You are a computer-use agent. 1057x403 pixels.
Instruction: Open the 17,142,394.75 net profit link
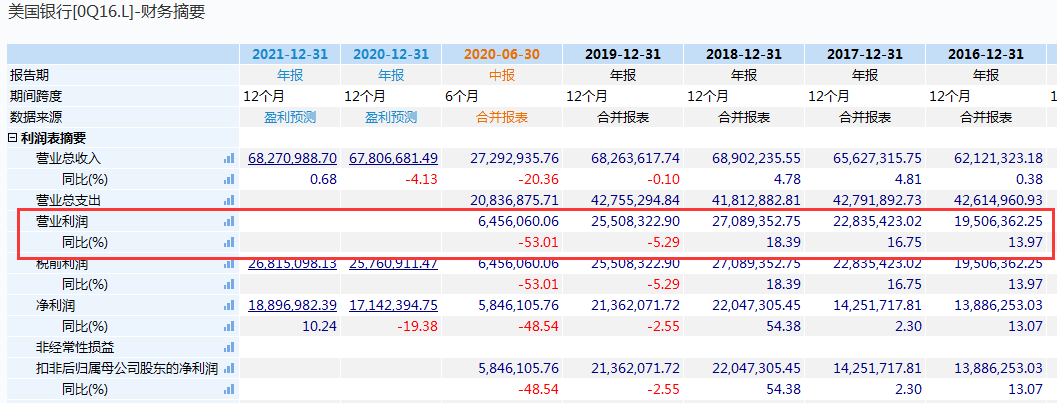click(x=393, y=305)
